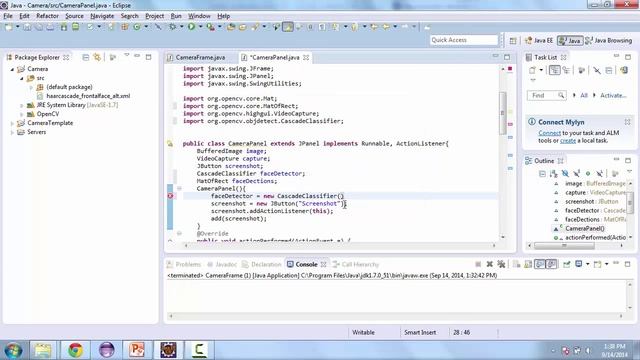Click the error marker beside faceDetector line
This screenshot has height=360, width=640.
pyautogui.click(x=170, y=196)
